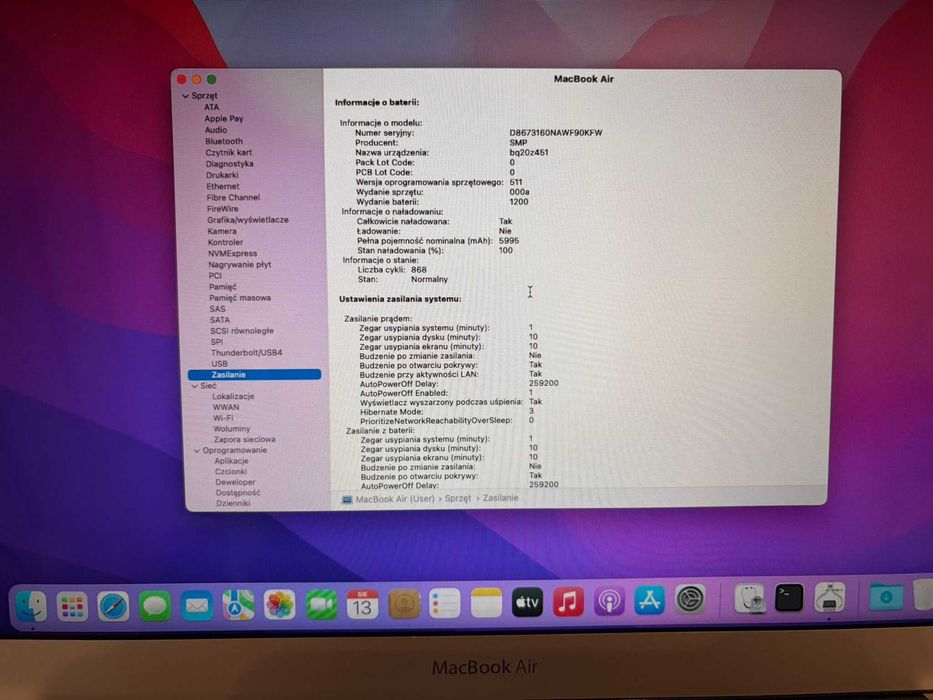Select Thunderbolt/USB4 in the sidebar
The height and width of the screenshot is (700, 933).
(x=246, y=352)
